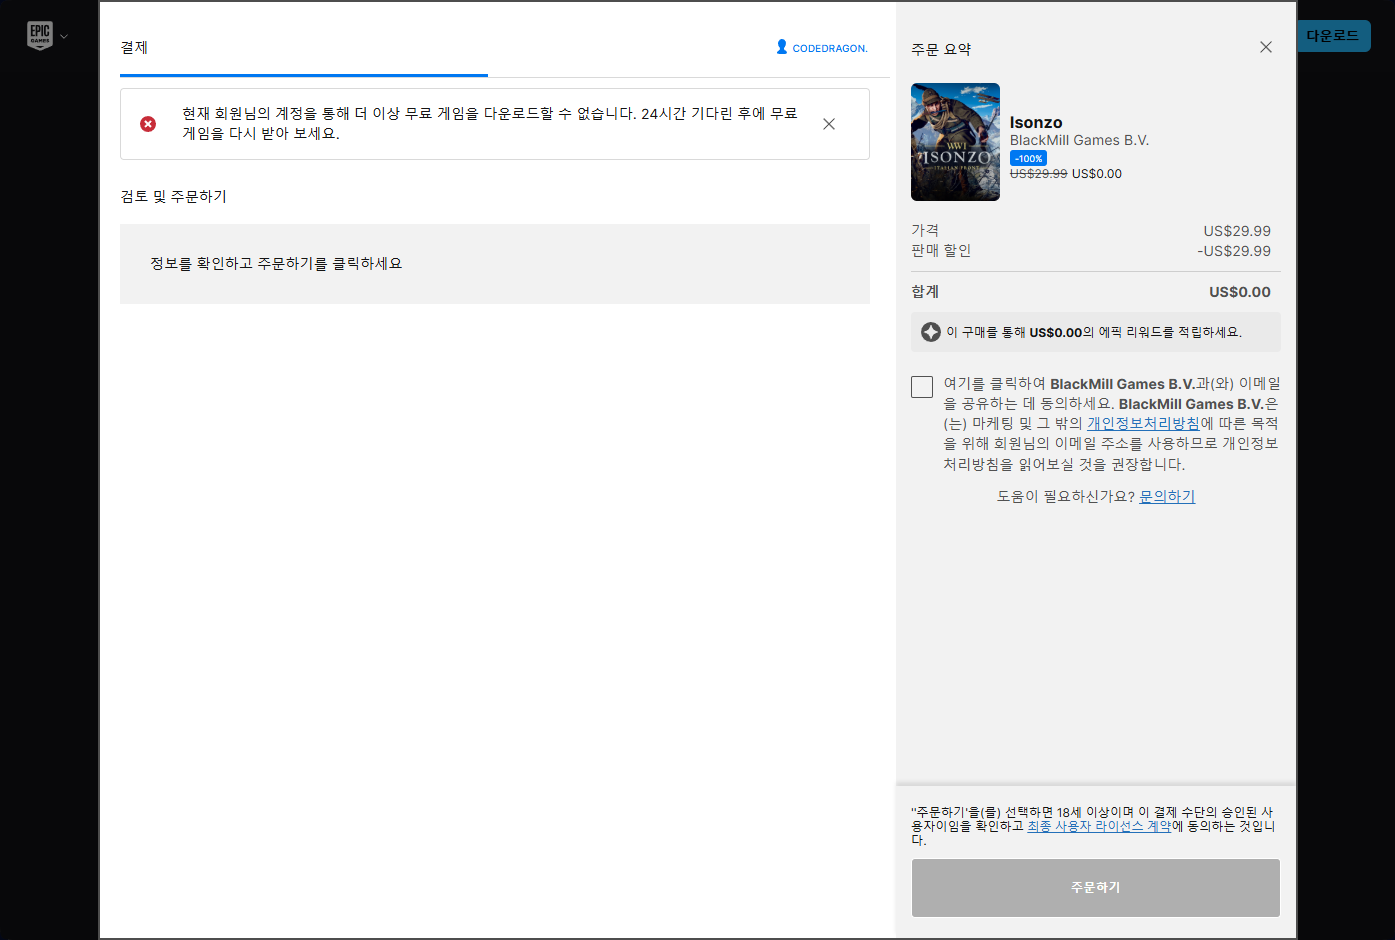Screen dimensions: 1395x940
Task: Click the Epic Rewards star icon
Action: point(931,332)
